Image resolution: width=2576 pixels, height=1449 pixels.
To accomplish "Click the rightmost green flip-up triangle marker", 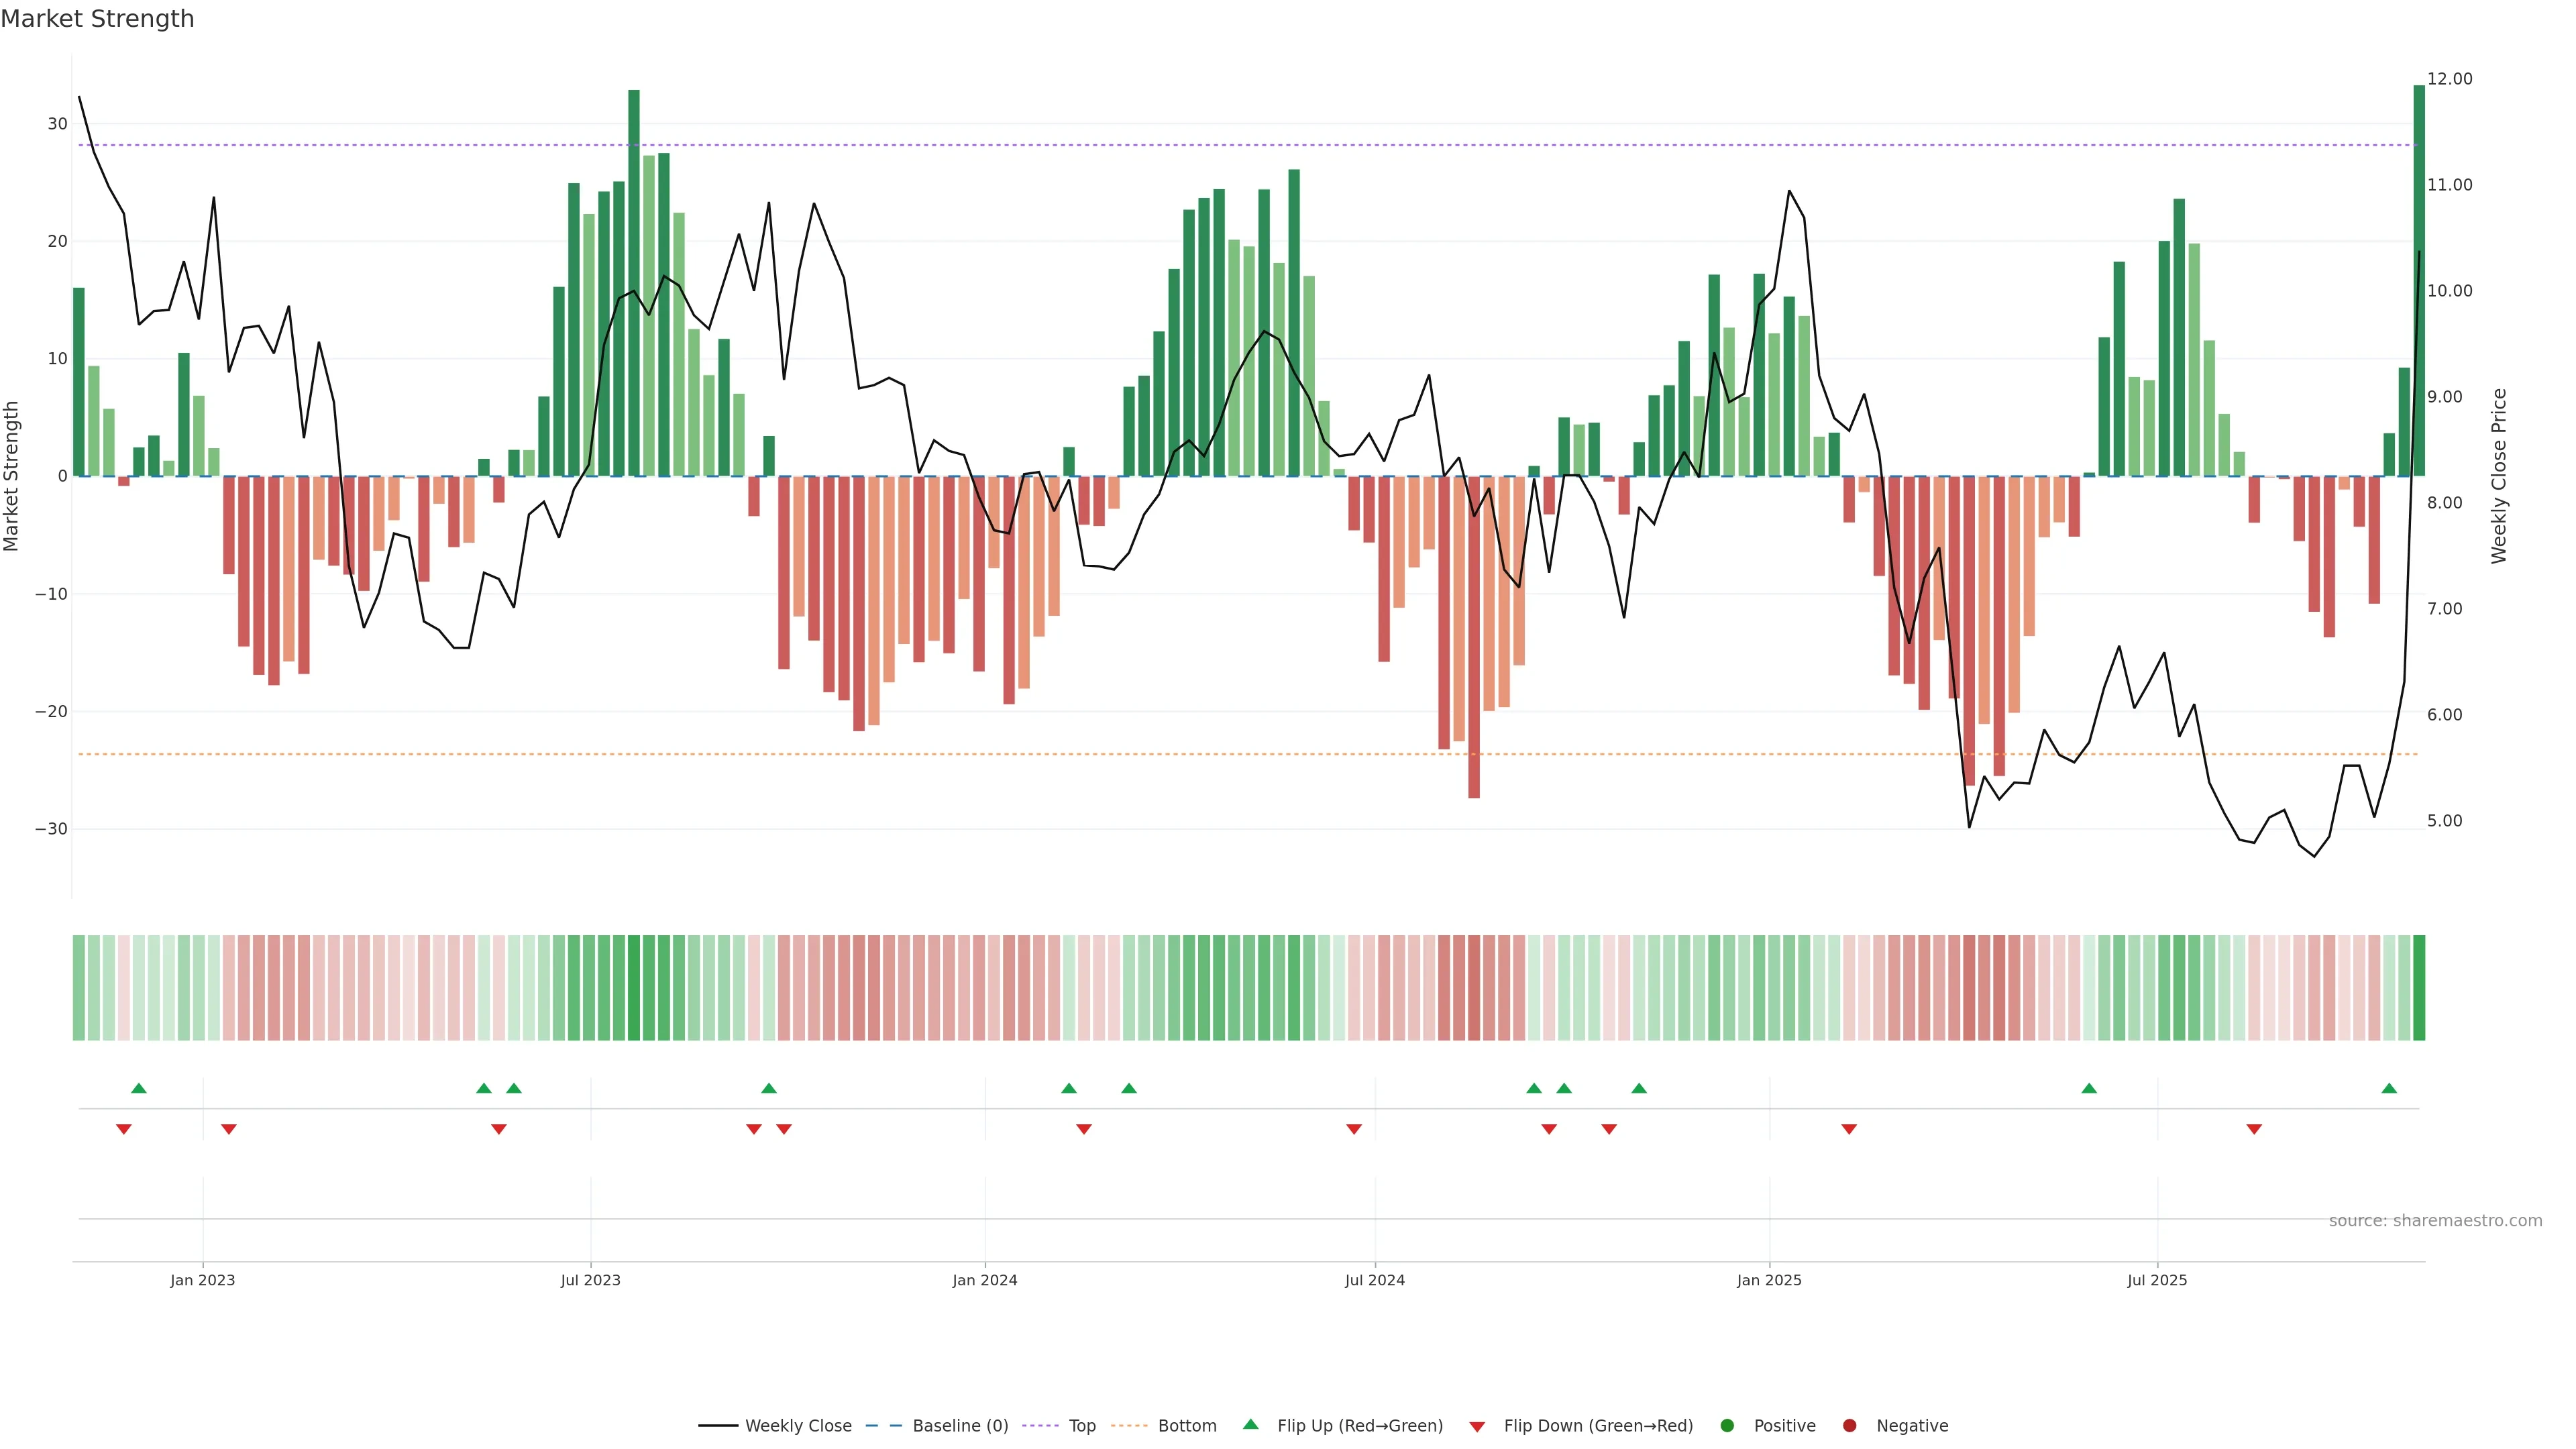I will [x=2389, y=1088].
